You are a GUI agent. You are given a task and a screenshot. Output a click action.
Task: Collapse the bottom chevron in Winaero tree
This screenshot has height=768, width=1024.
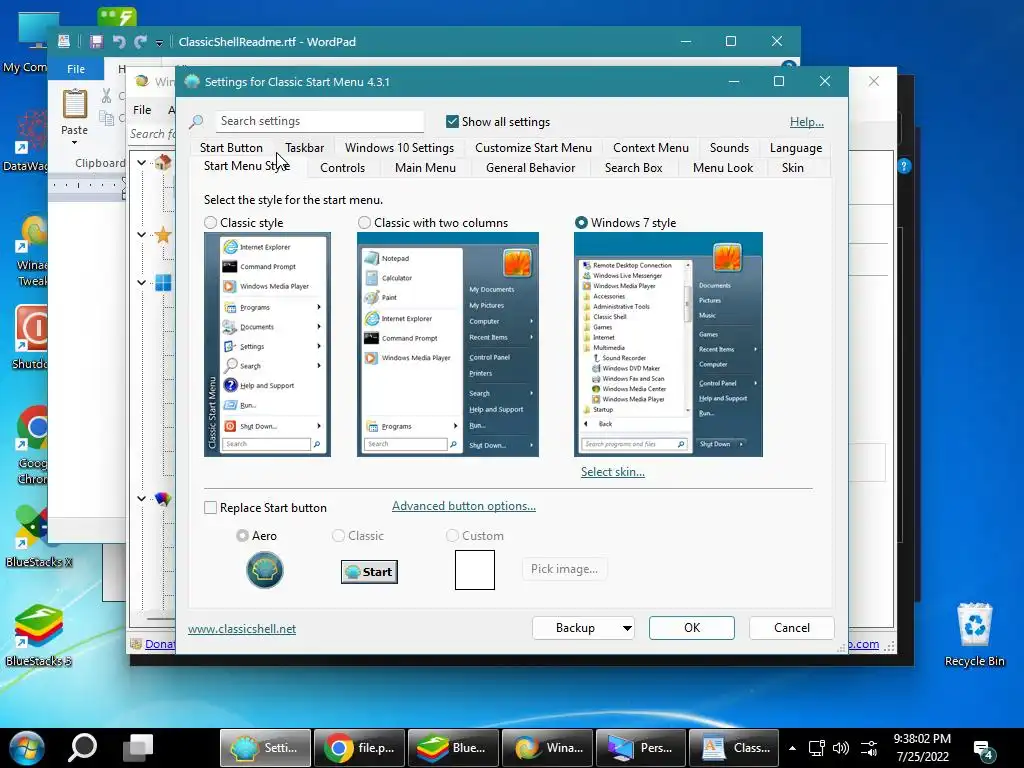click(x=142, y=498)
